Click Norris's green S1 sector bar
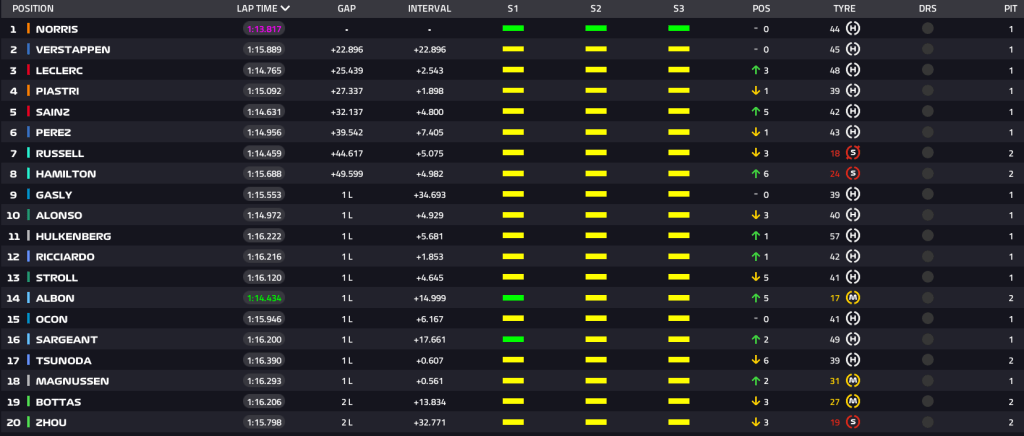This screenshot has height=436, width=1024. click(513, 28)
